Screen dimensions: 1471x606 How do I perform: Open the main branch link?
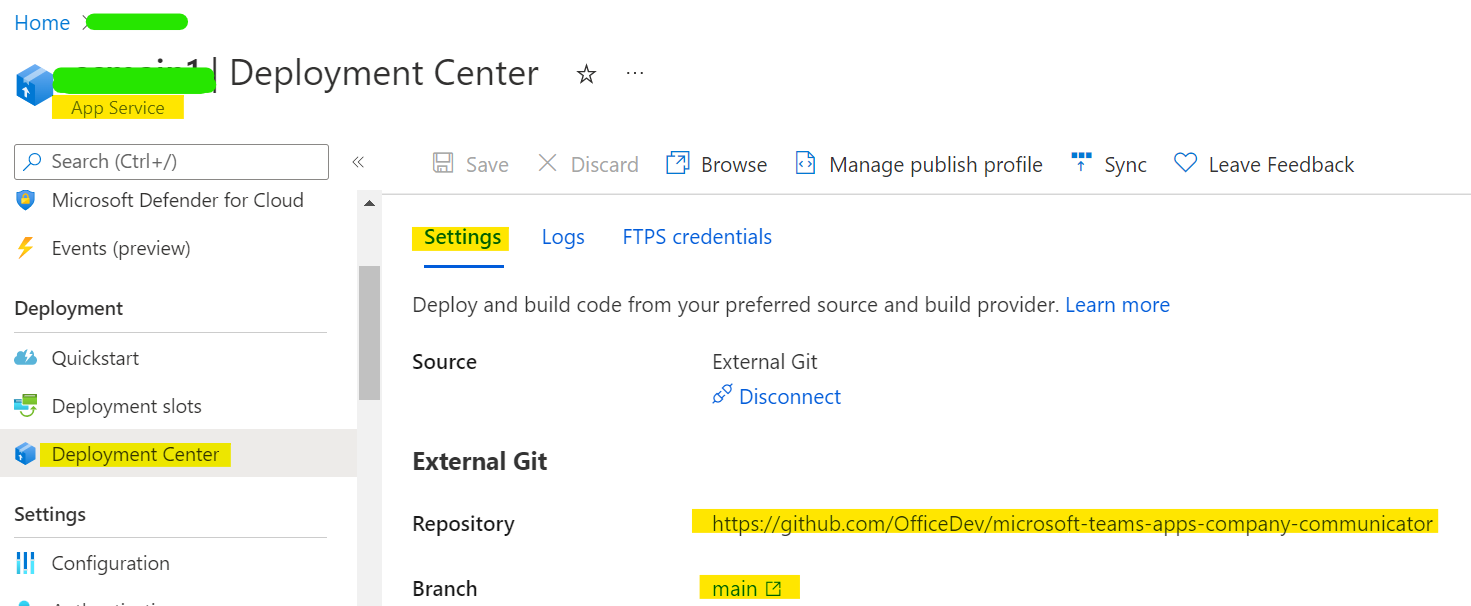(747, 589)
